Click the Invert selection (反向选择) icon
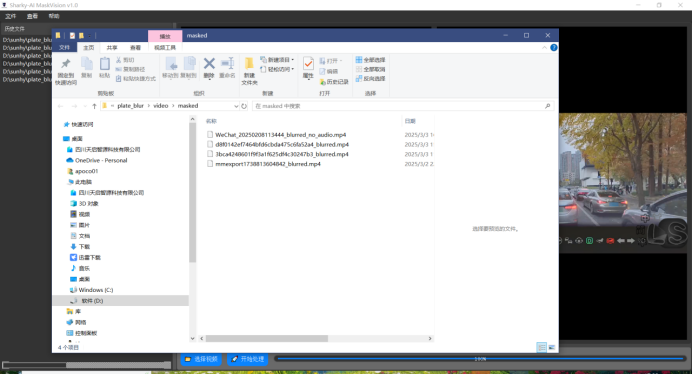This screenshot has width=693, height=375. (x=370, y=79)
